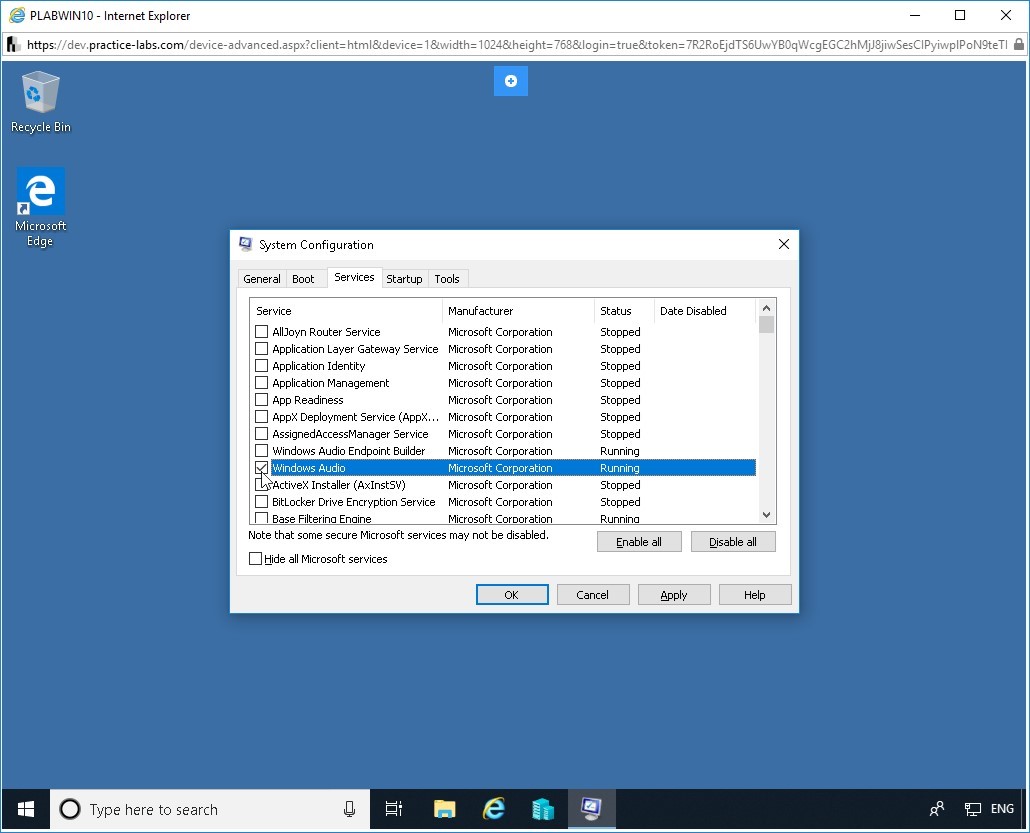Sort by the Status column header
Viewport: 1030px width, 833px height.
[624, 311]
